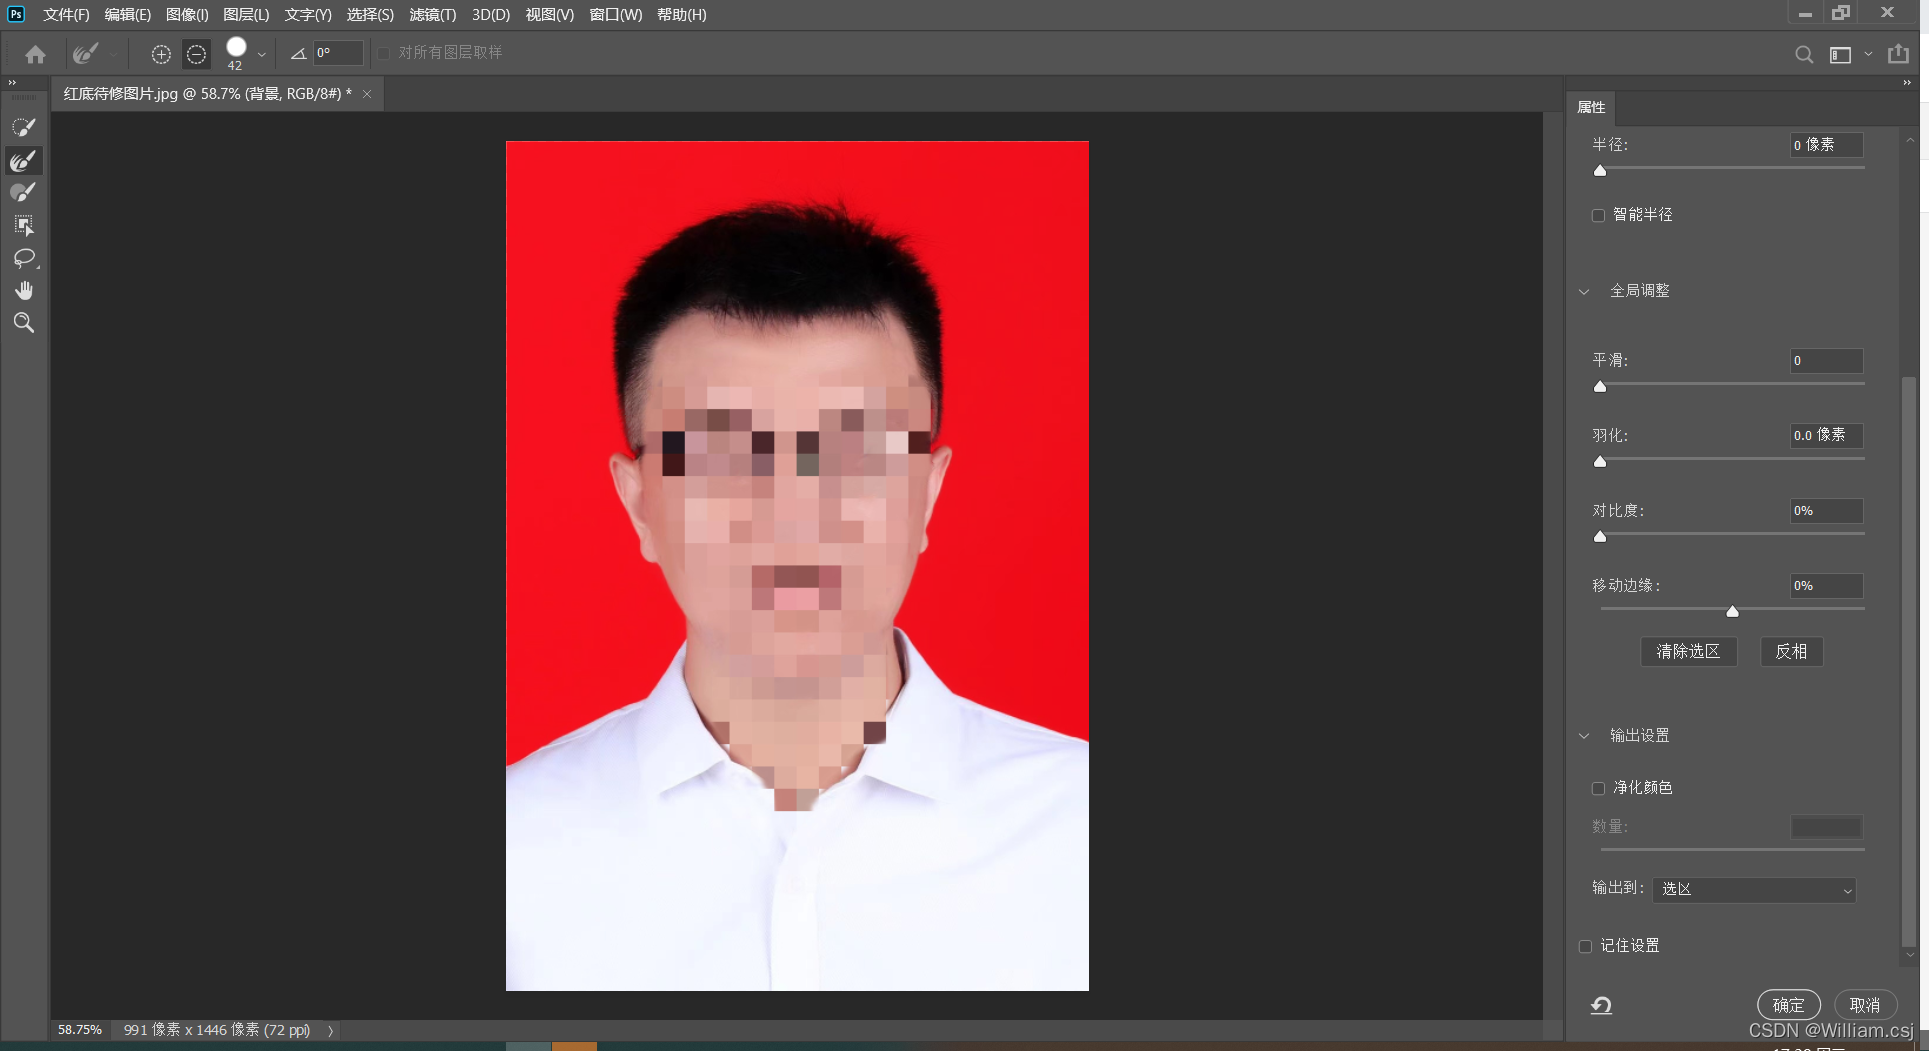Viewport: 1929px width, 1051px height.
Task: Open the 图像(I) menu
Action: click(187, 15)
